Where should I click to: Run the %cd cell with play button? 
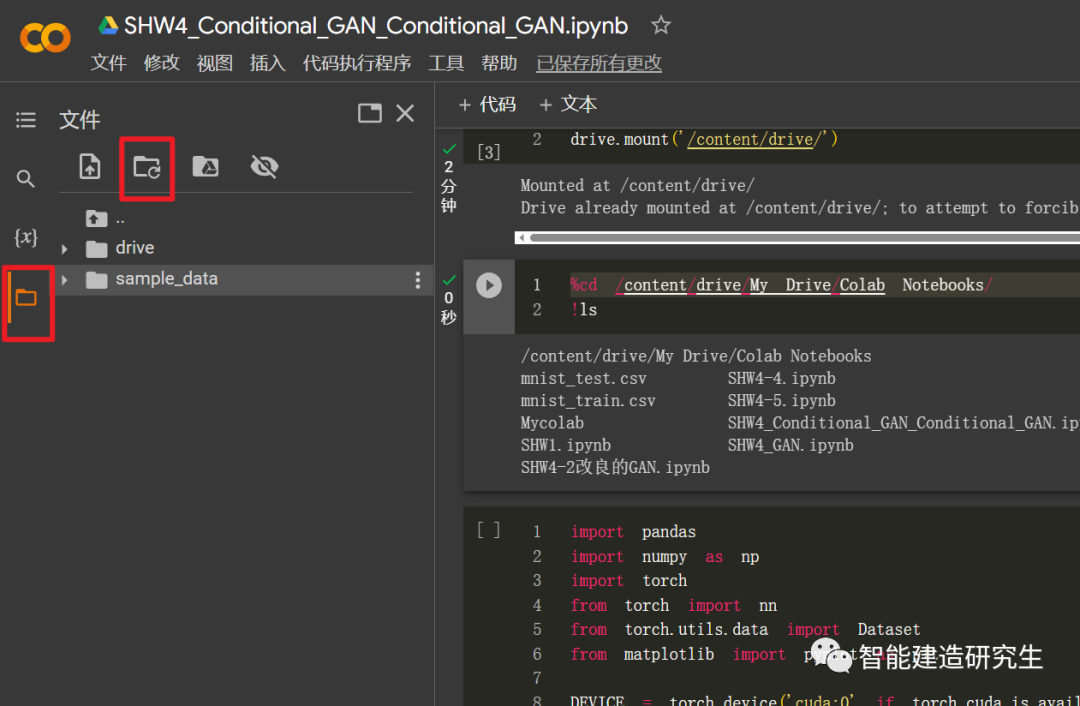tap(489, 285)
